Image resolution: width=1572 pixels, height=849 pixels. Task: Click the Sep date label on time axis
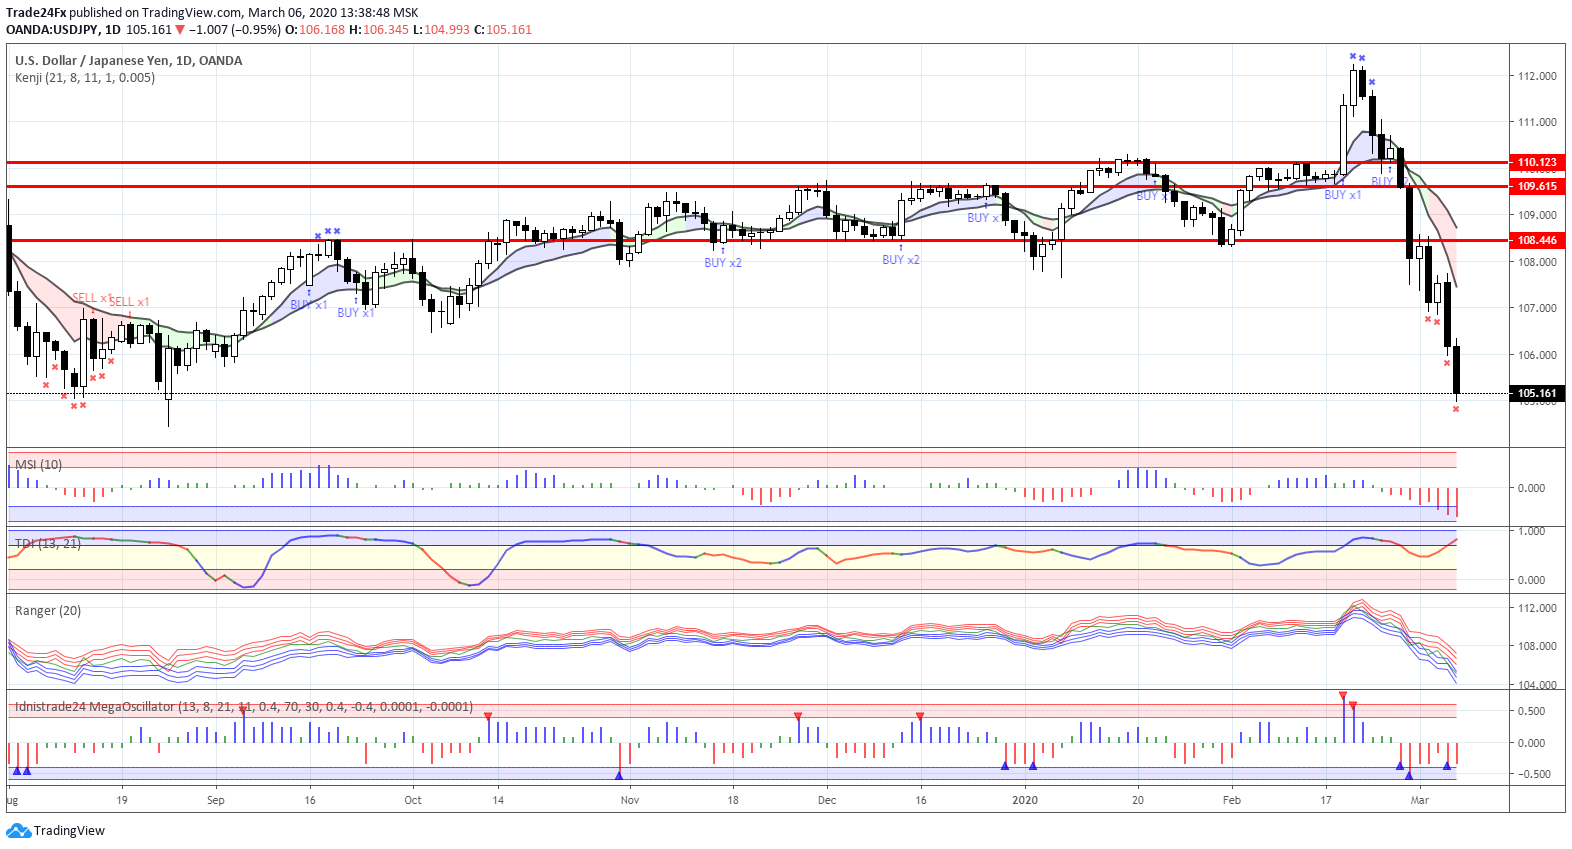(216, 800)
